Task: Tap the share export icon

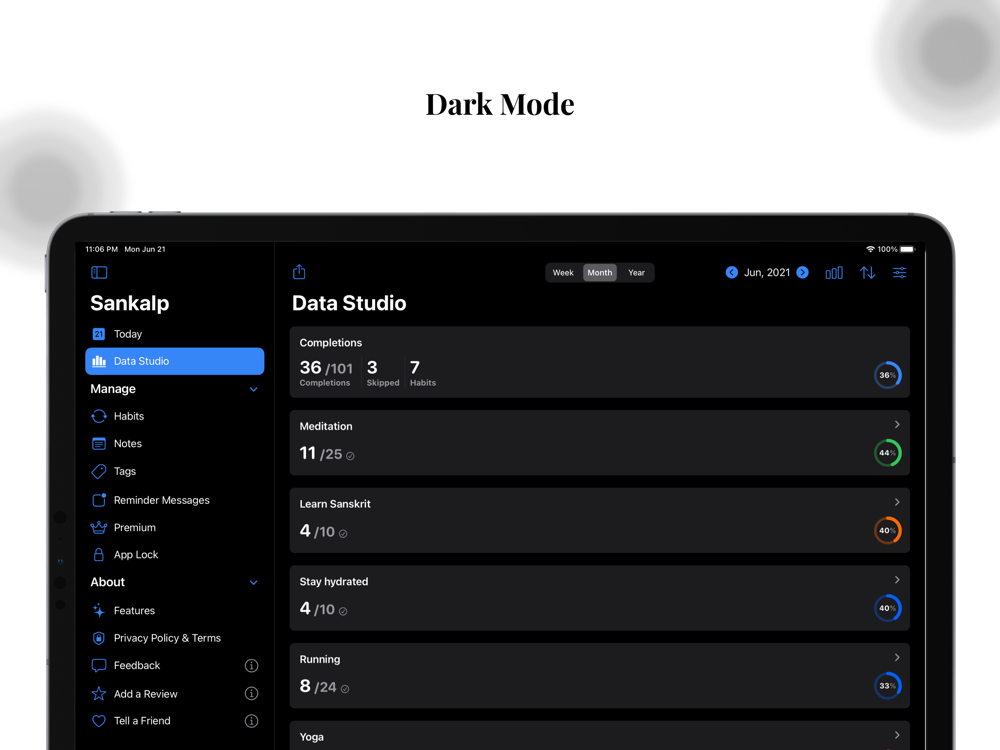Action: (299, 272)
